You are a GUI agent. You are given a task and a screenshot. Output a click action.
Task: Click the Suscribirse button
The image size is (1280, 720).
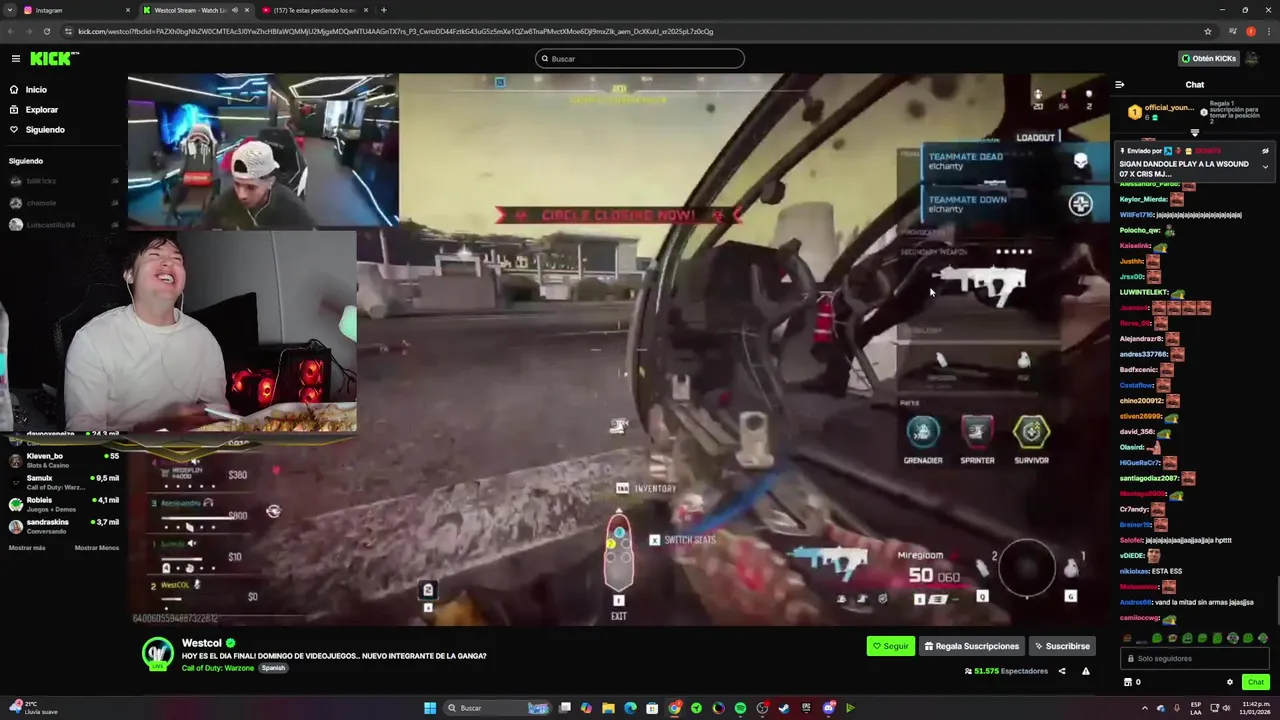click(1062, 646)
